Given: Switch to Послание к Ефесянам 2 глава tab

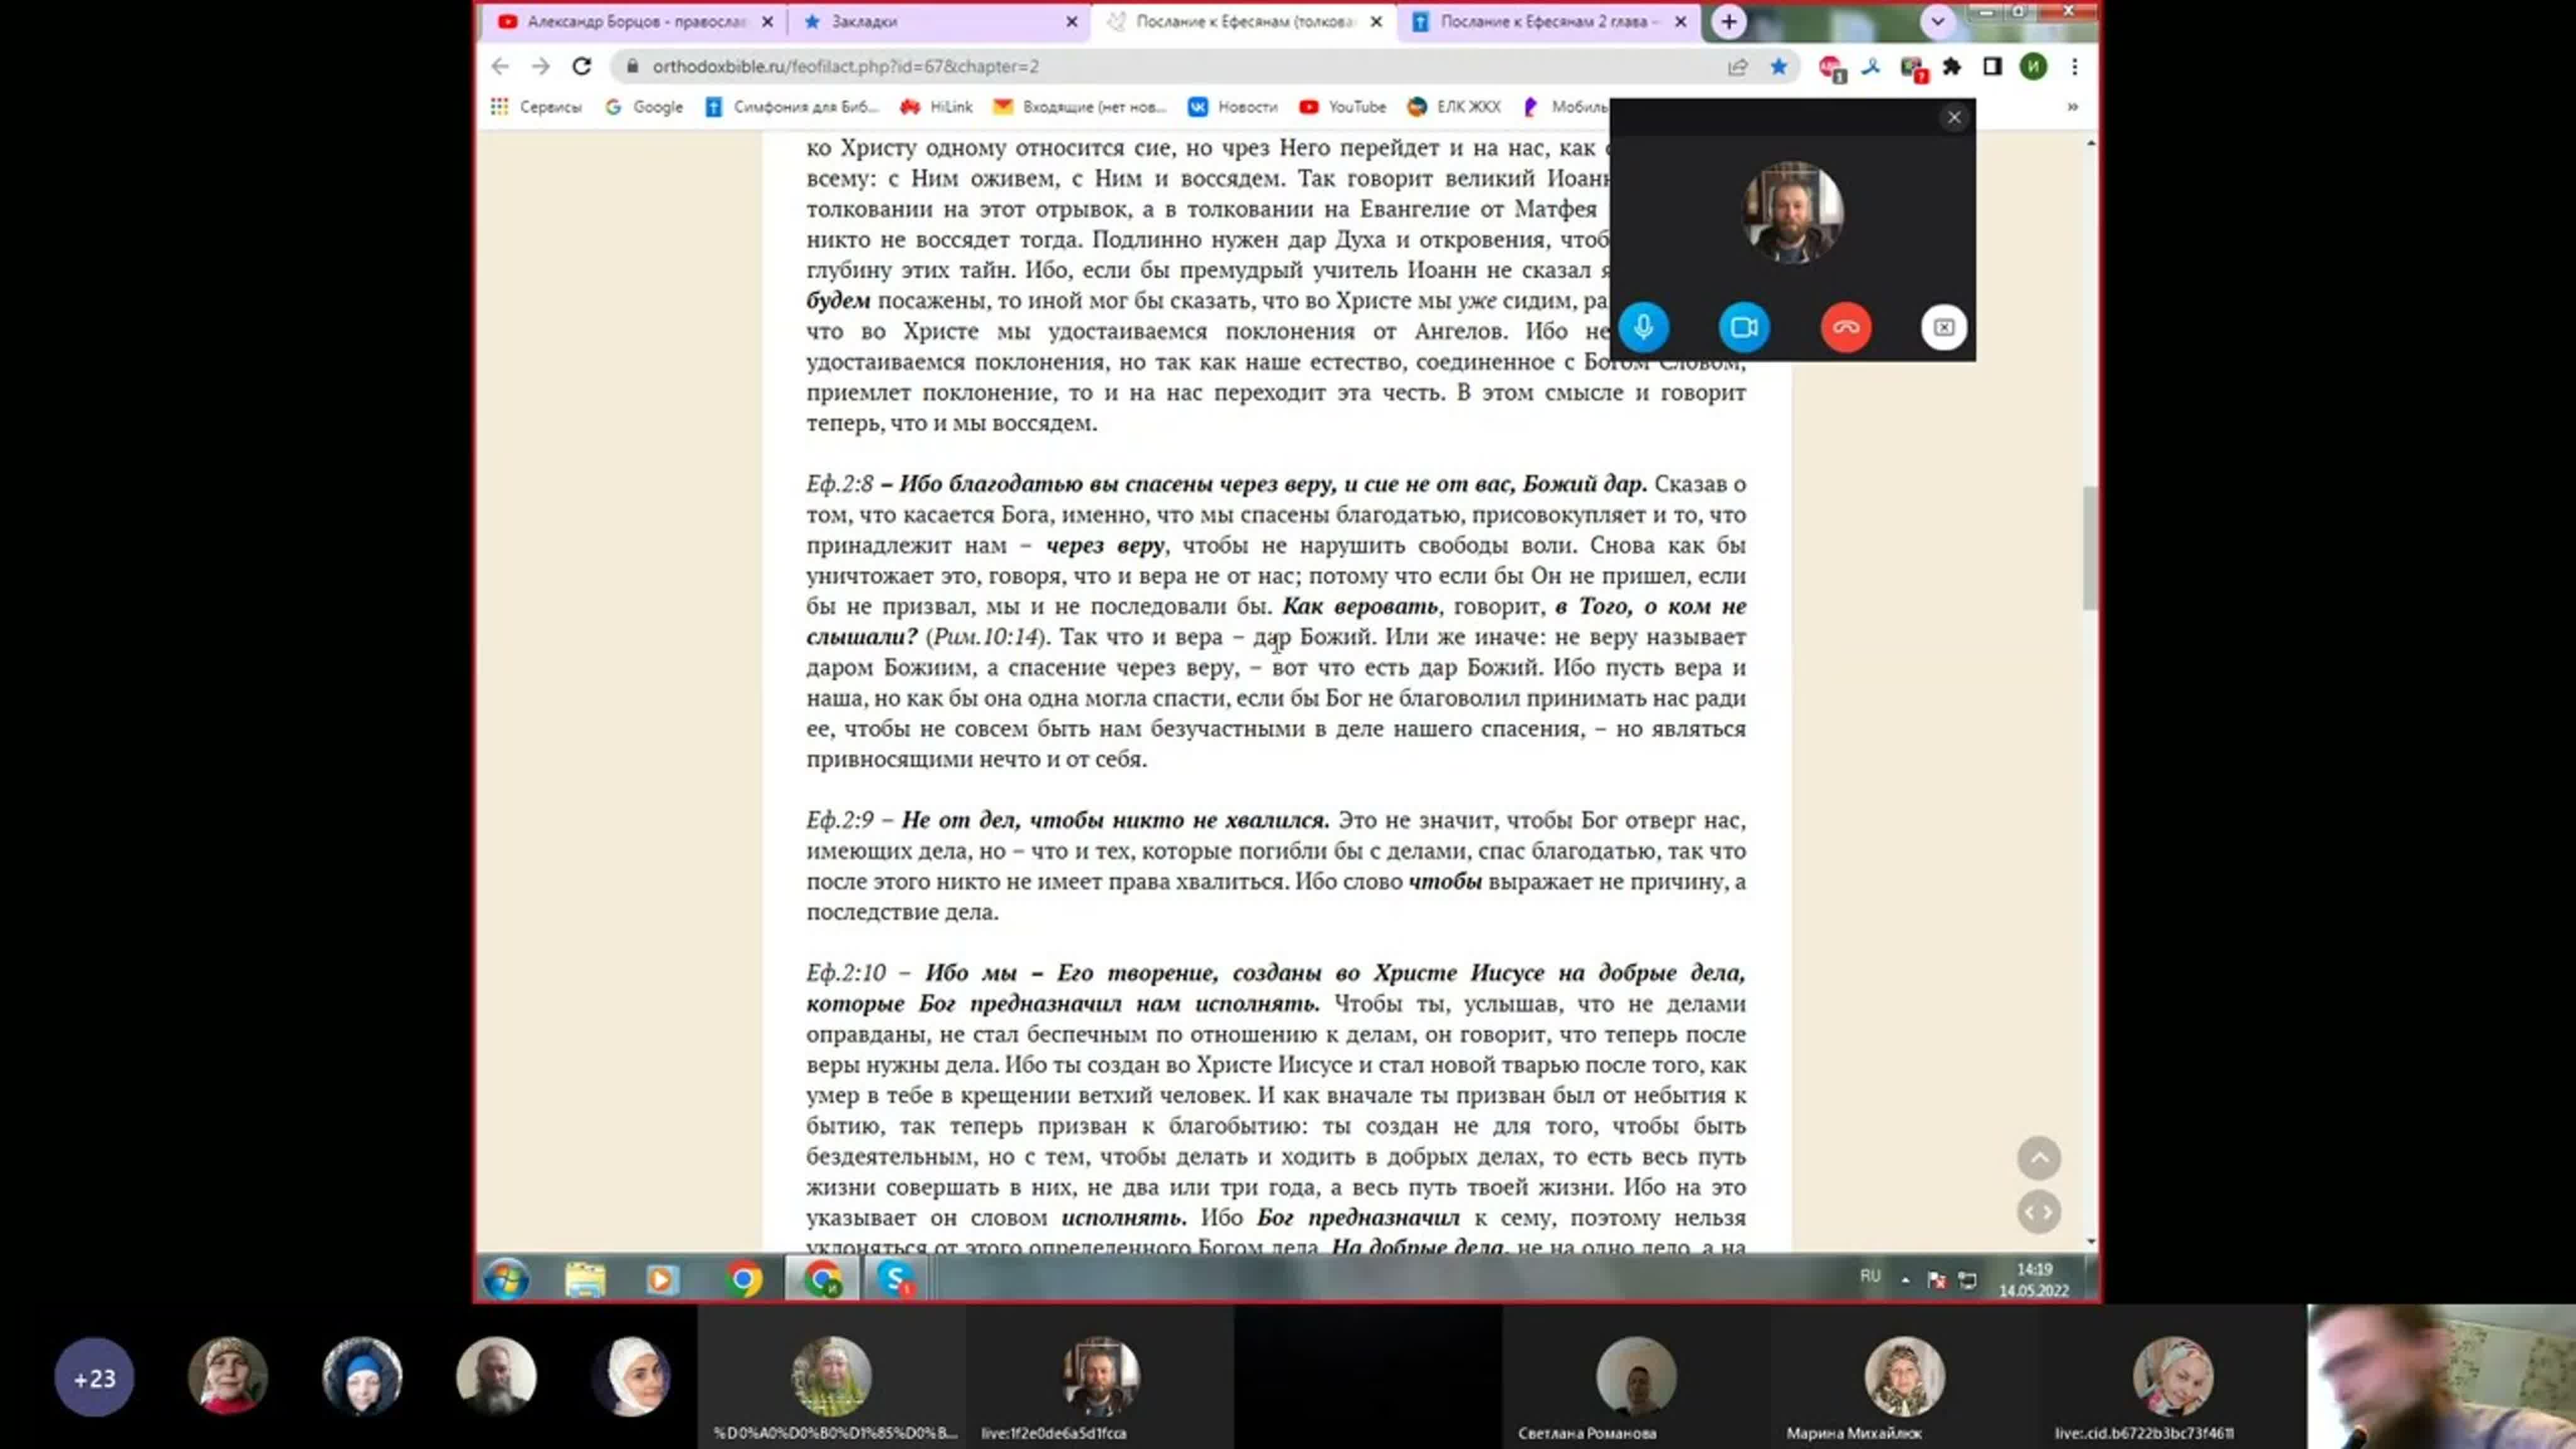Looking at the screenshot, I should click(1548, 21).
